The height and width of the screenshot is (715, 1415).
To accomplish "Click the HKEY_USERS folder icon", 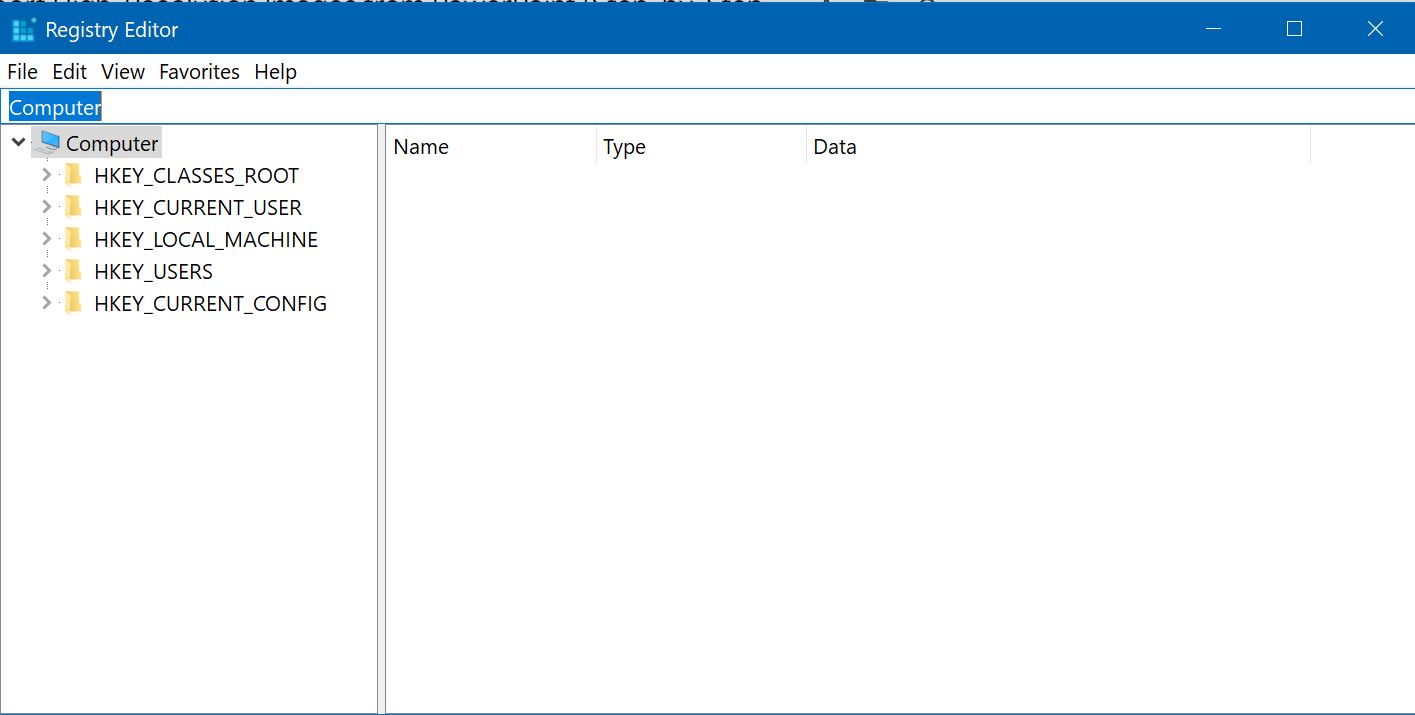I will [x=72, y=271].
